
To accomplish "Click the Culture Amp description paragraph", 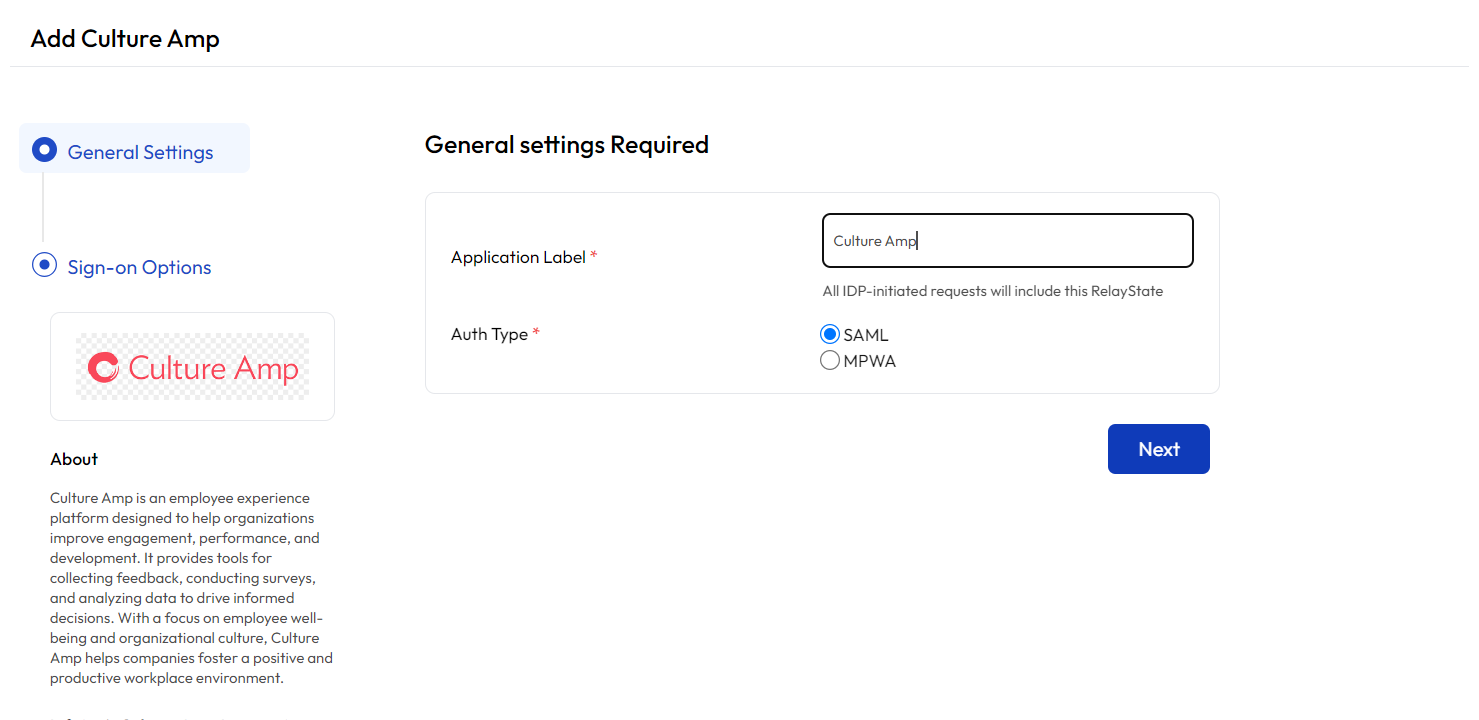I will (191, 588).
